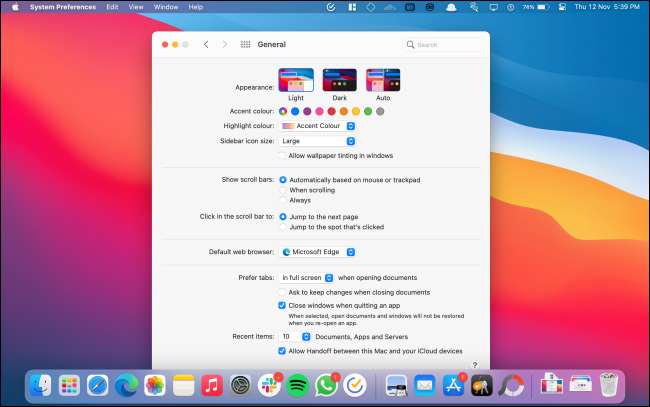Choose Jump to the next page
This screenshot has height=407, width=650.
coord(283,217)
